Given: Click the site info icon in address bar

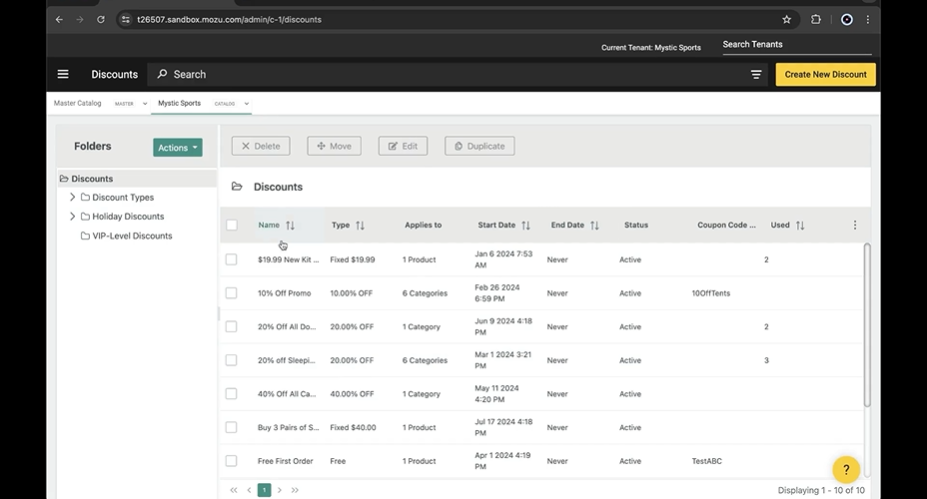Looking at the screenshot, I should click(x=125, y=20).
